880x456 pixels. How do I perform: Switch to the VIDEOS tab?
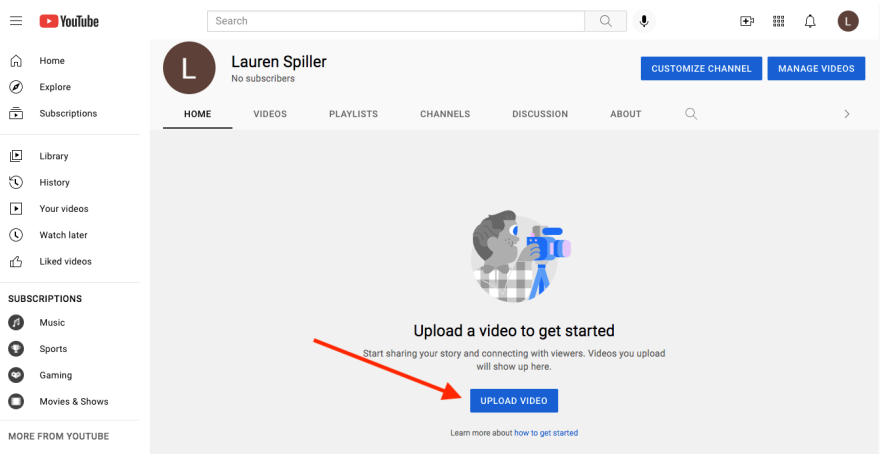(x=270, y=114)
